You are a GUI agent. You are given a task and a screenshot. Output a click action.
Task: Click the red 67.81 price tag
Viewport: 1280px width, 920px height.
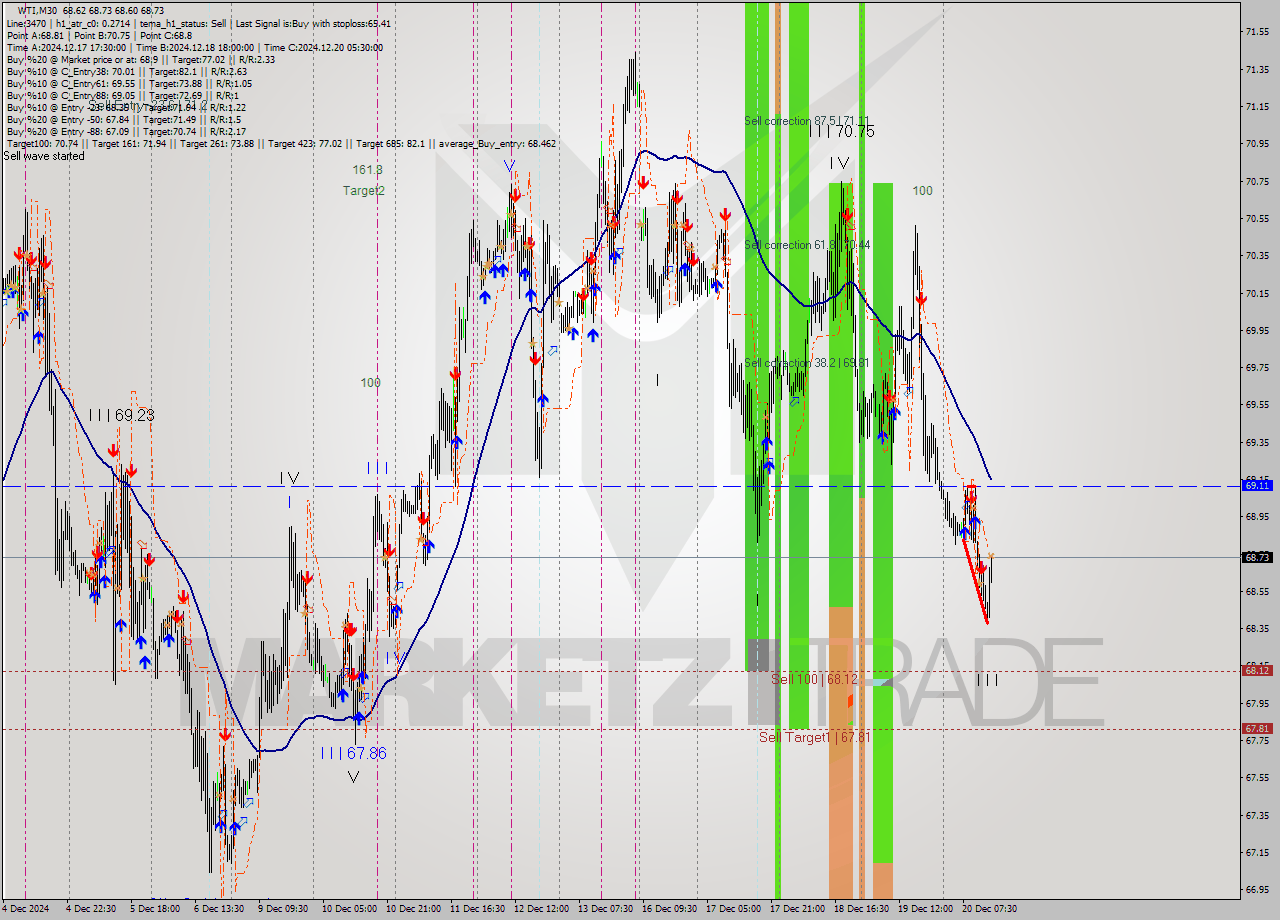1257,728
